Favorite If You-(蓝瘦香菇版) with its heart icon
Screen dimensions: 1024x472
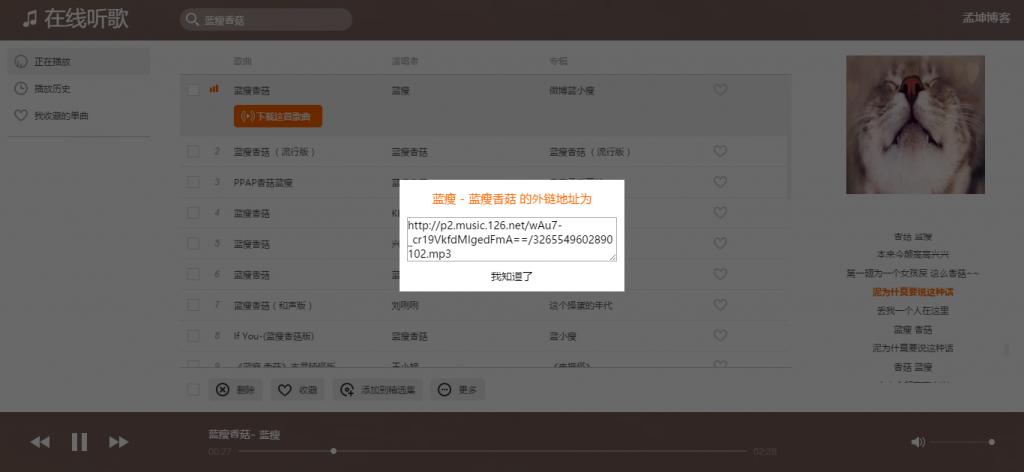pos(720,336)
